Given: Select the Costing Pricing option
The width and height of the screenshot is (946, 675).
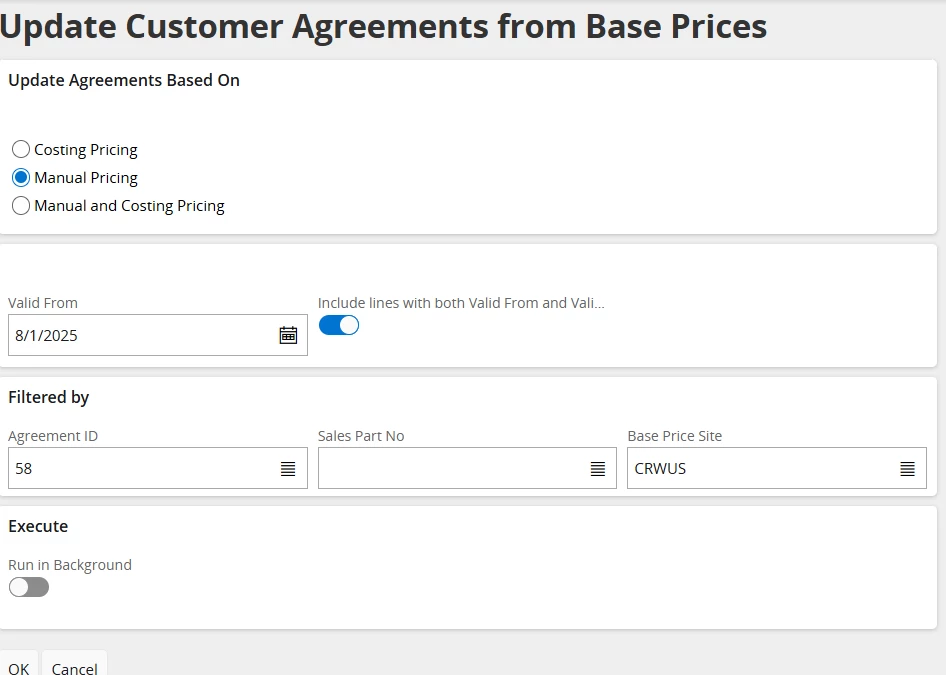Looking at the screenshot, I should tap(21, 150).
